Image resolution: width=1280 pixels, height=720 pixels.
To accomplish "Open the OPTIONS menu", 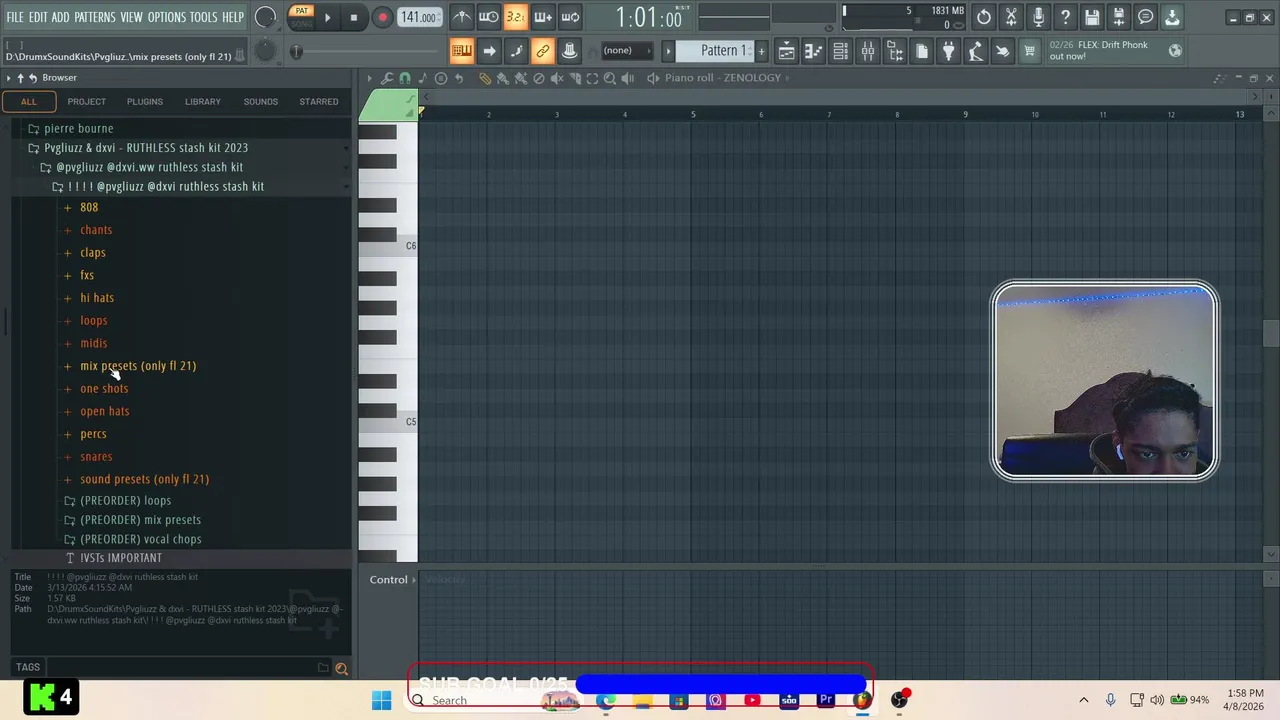I will tap(167, 17).
